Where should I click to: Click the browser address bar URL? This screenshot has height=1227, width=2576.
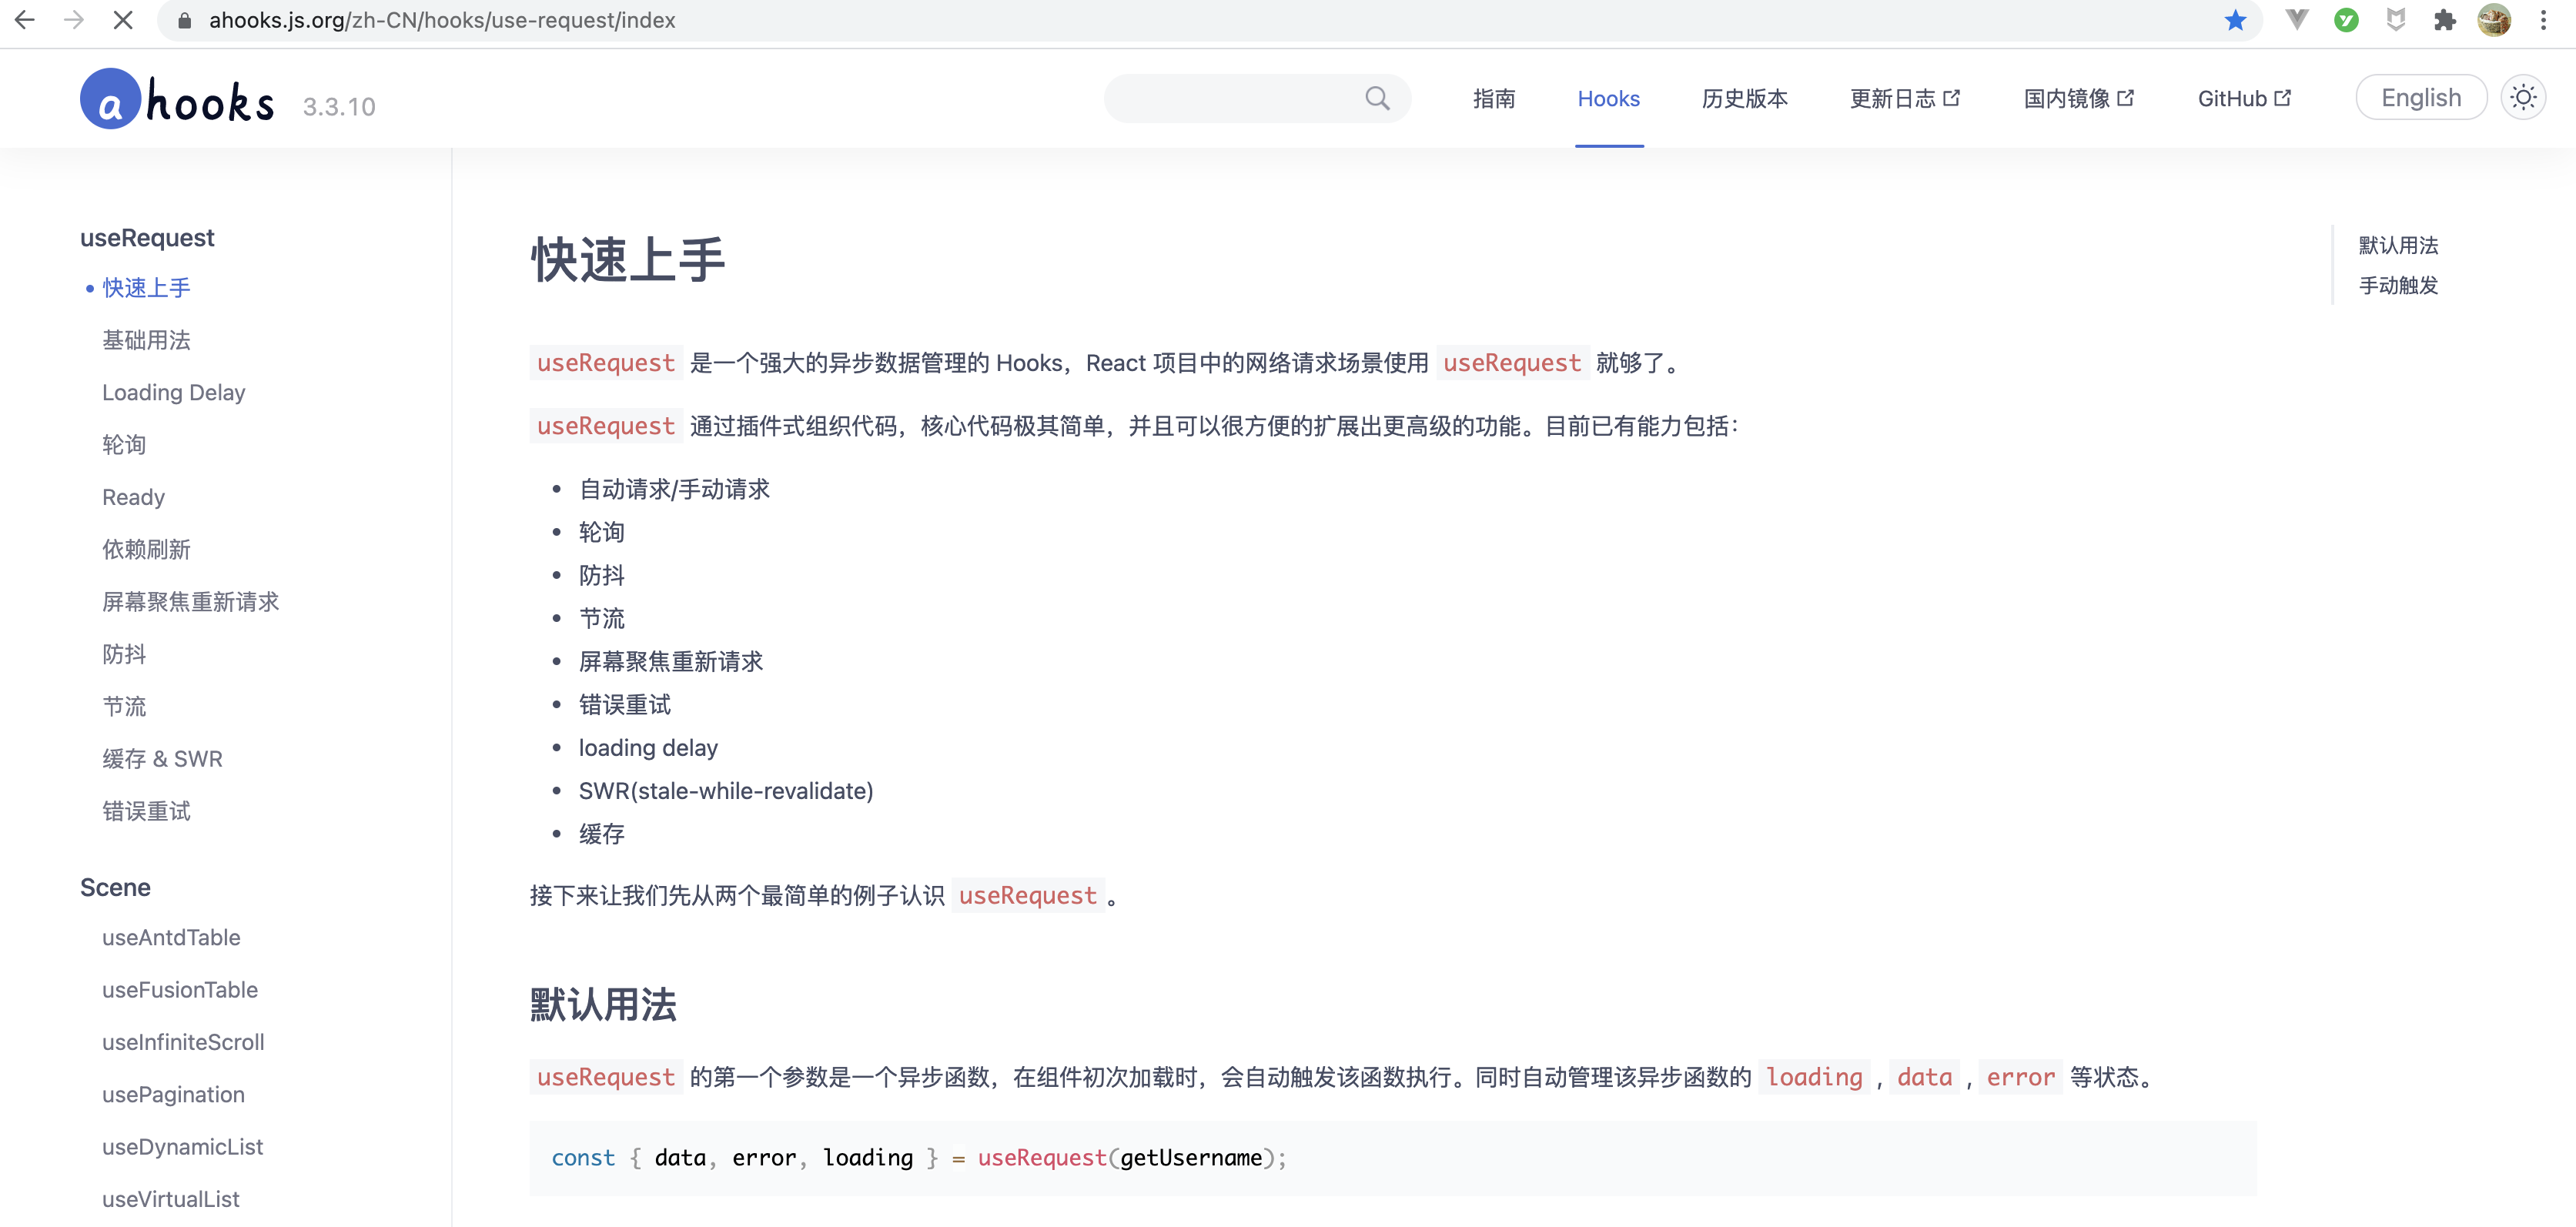pyautogui.click(x=442, y=20)
